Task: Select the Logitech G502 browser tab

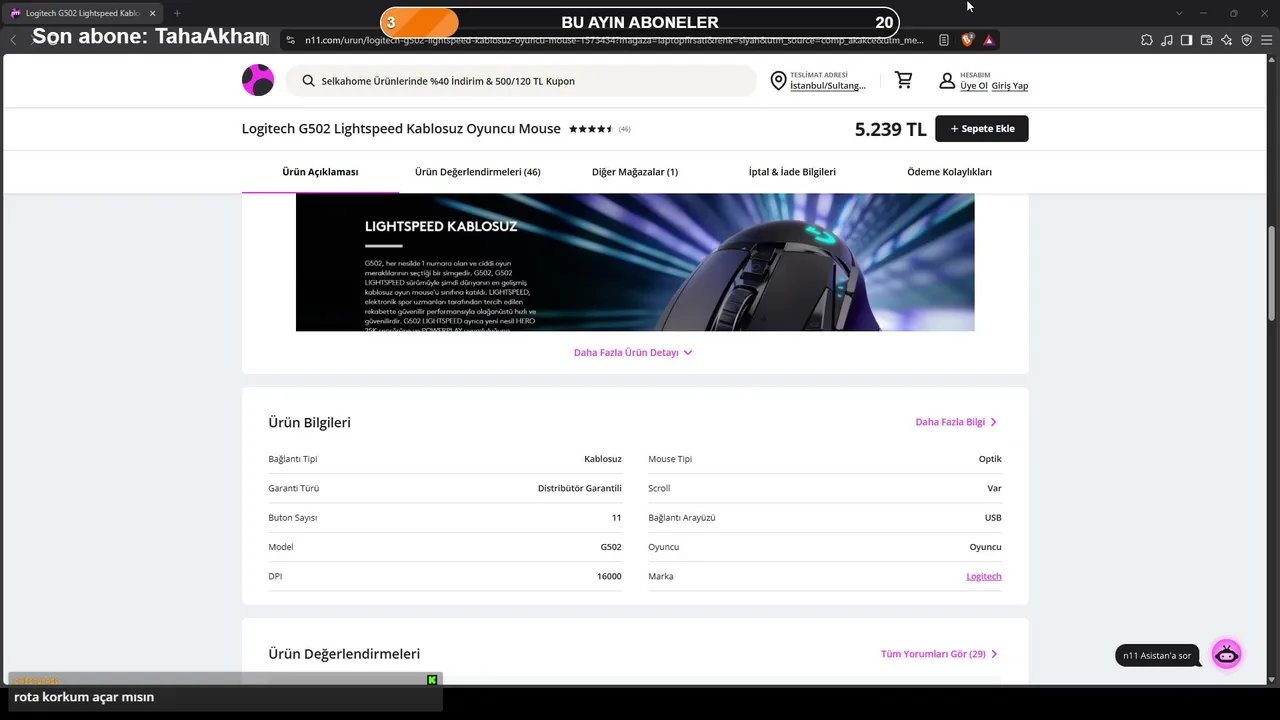Action: coord(83,13)
